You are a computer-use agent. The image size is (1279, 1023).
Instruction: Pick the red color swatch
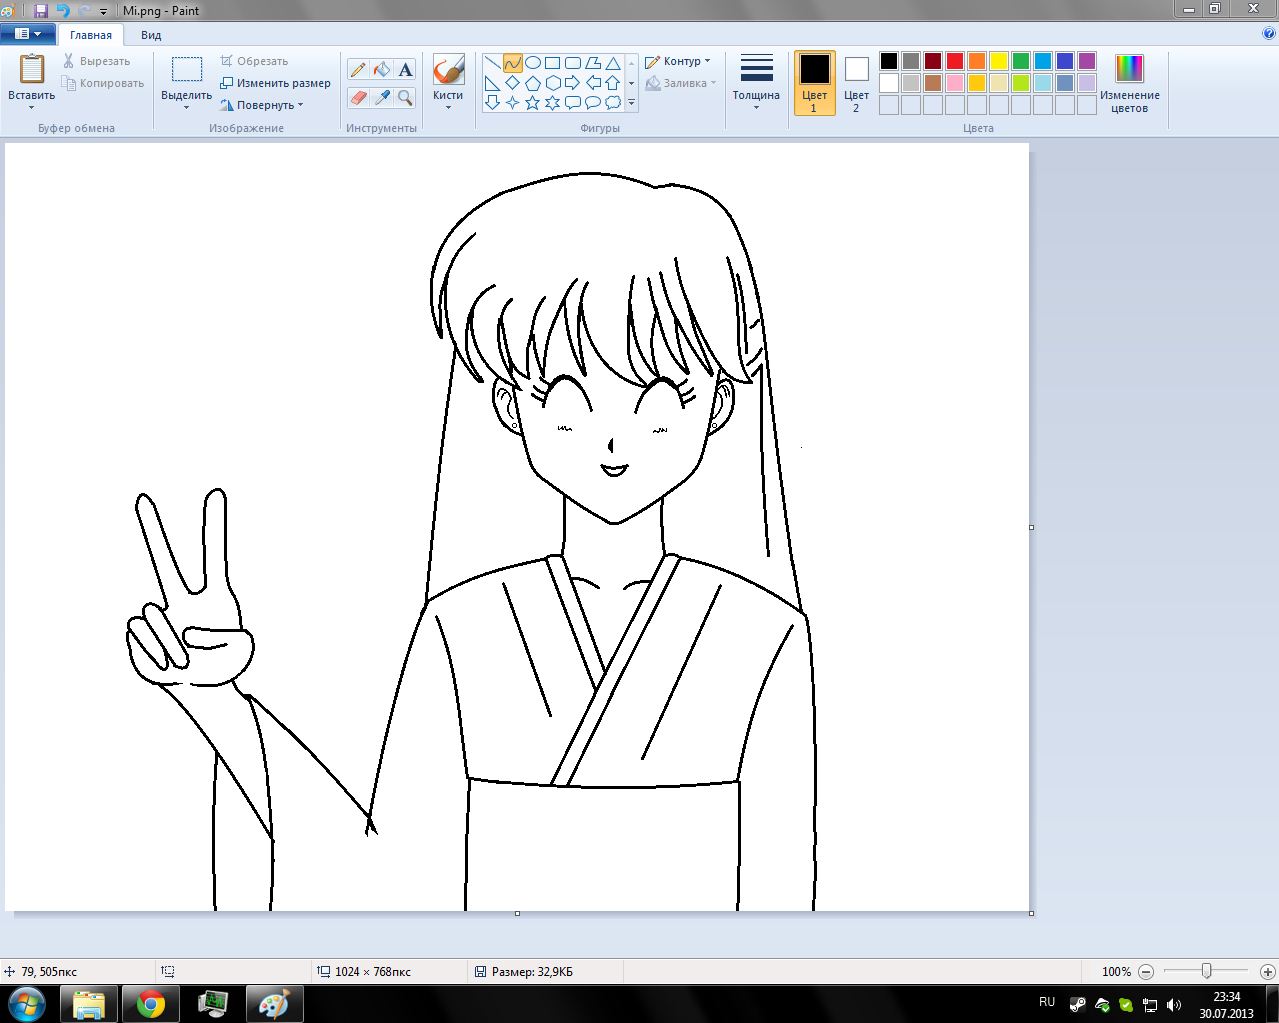click(x=955, y=61)
